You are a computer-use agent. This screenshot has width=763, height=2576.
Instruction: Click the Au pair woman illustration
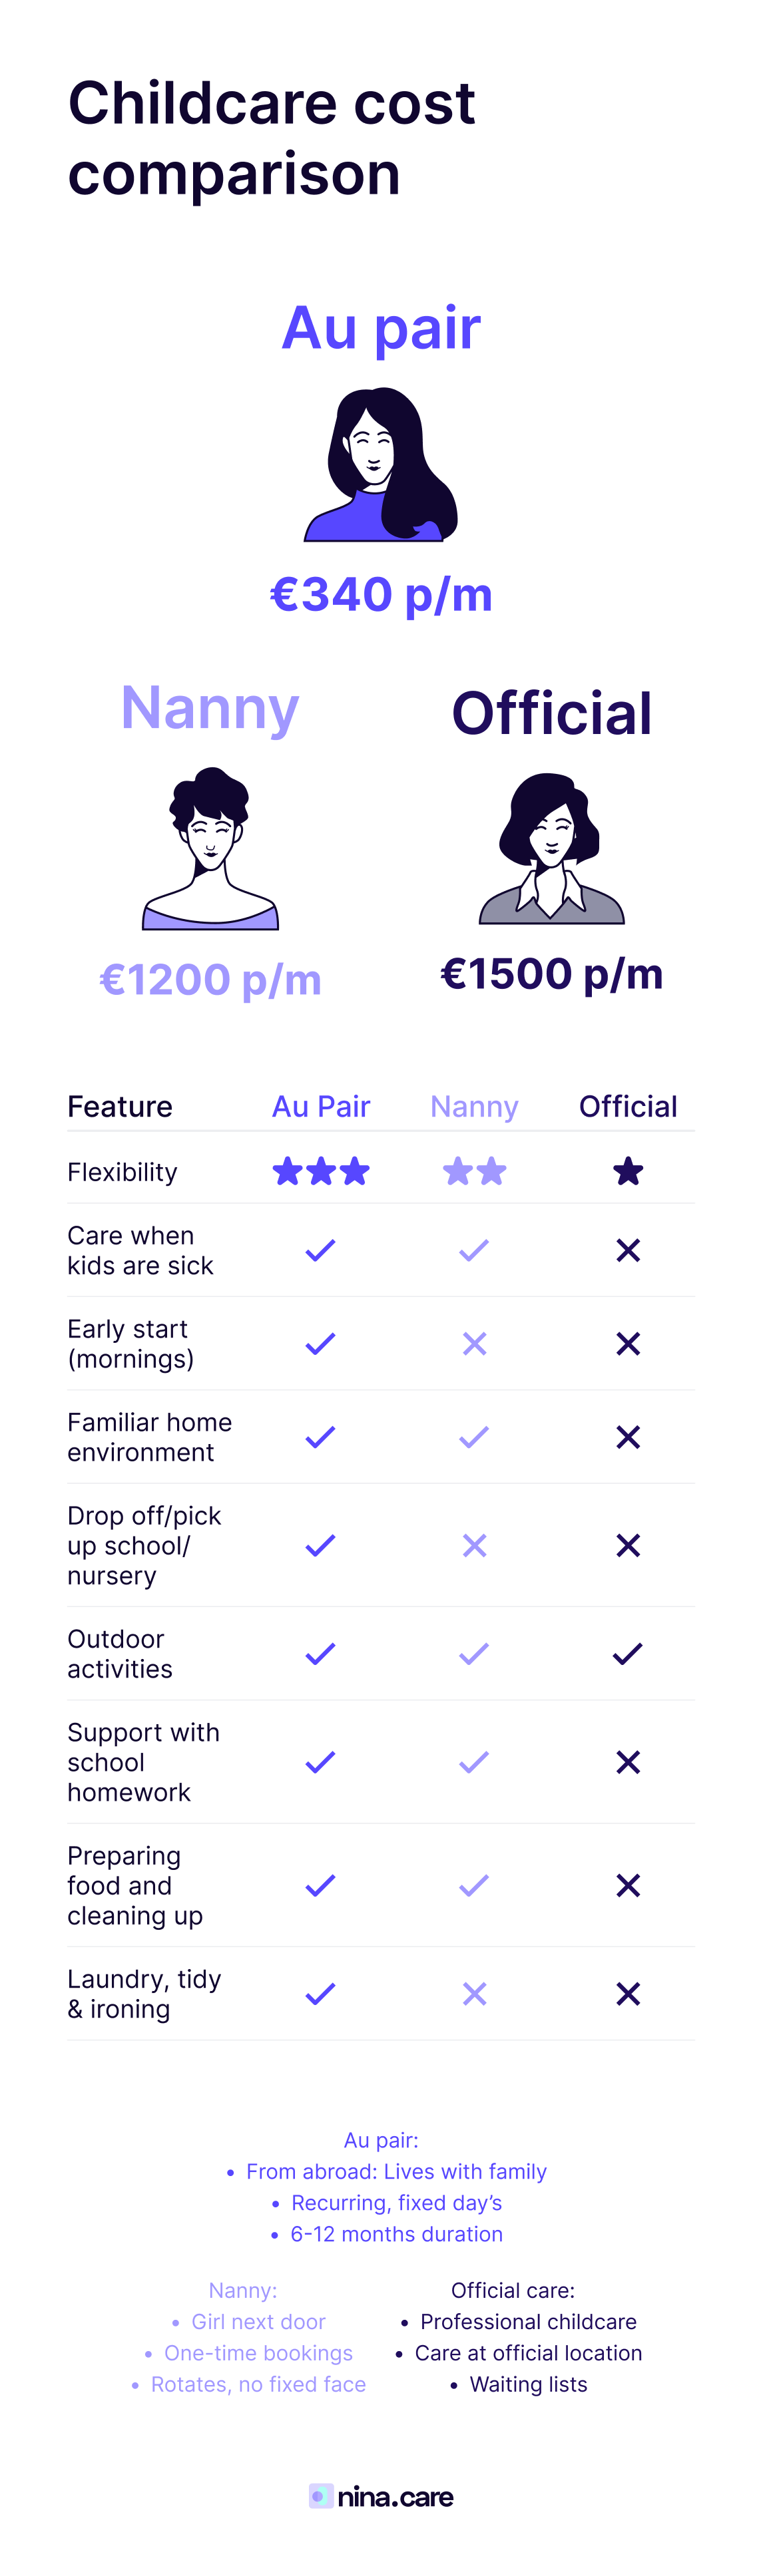(x=381, y=465)
